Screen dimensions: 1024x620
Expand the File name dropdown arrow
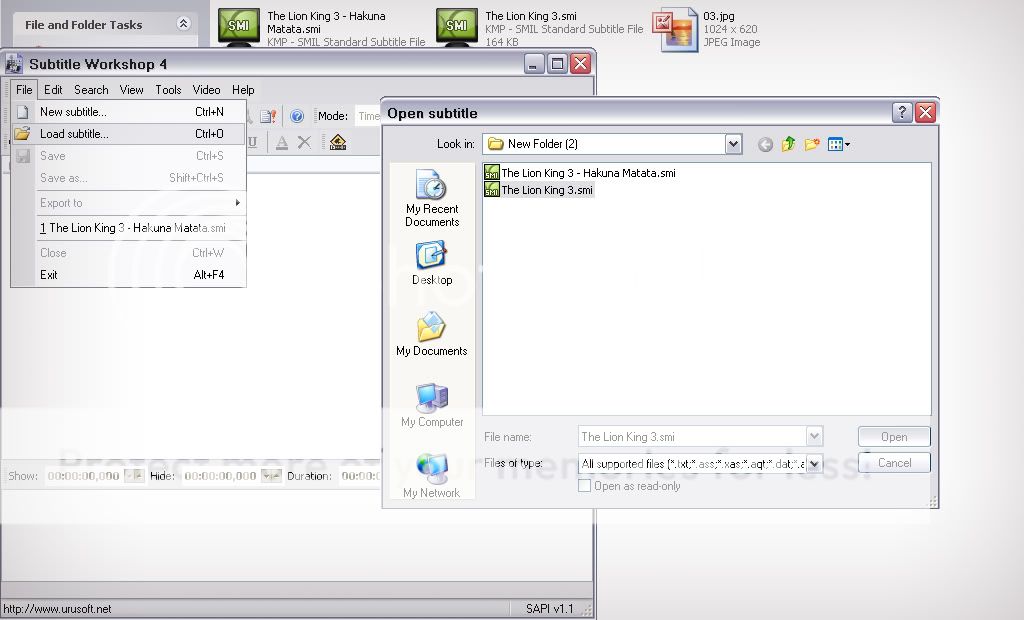pos(814,436)
